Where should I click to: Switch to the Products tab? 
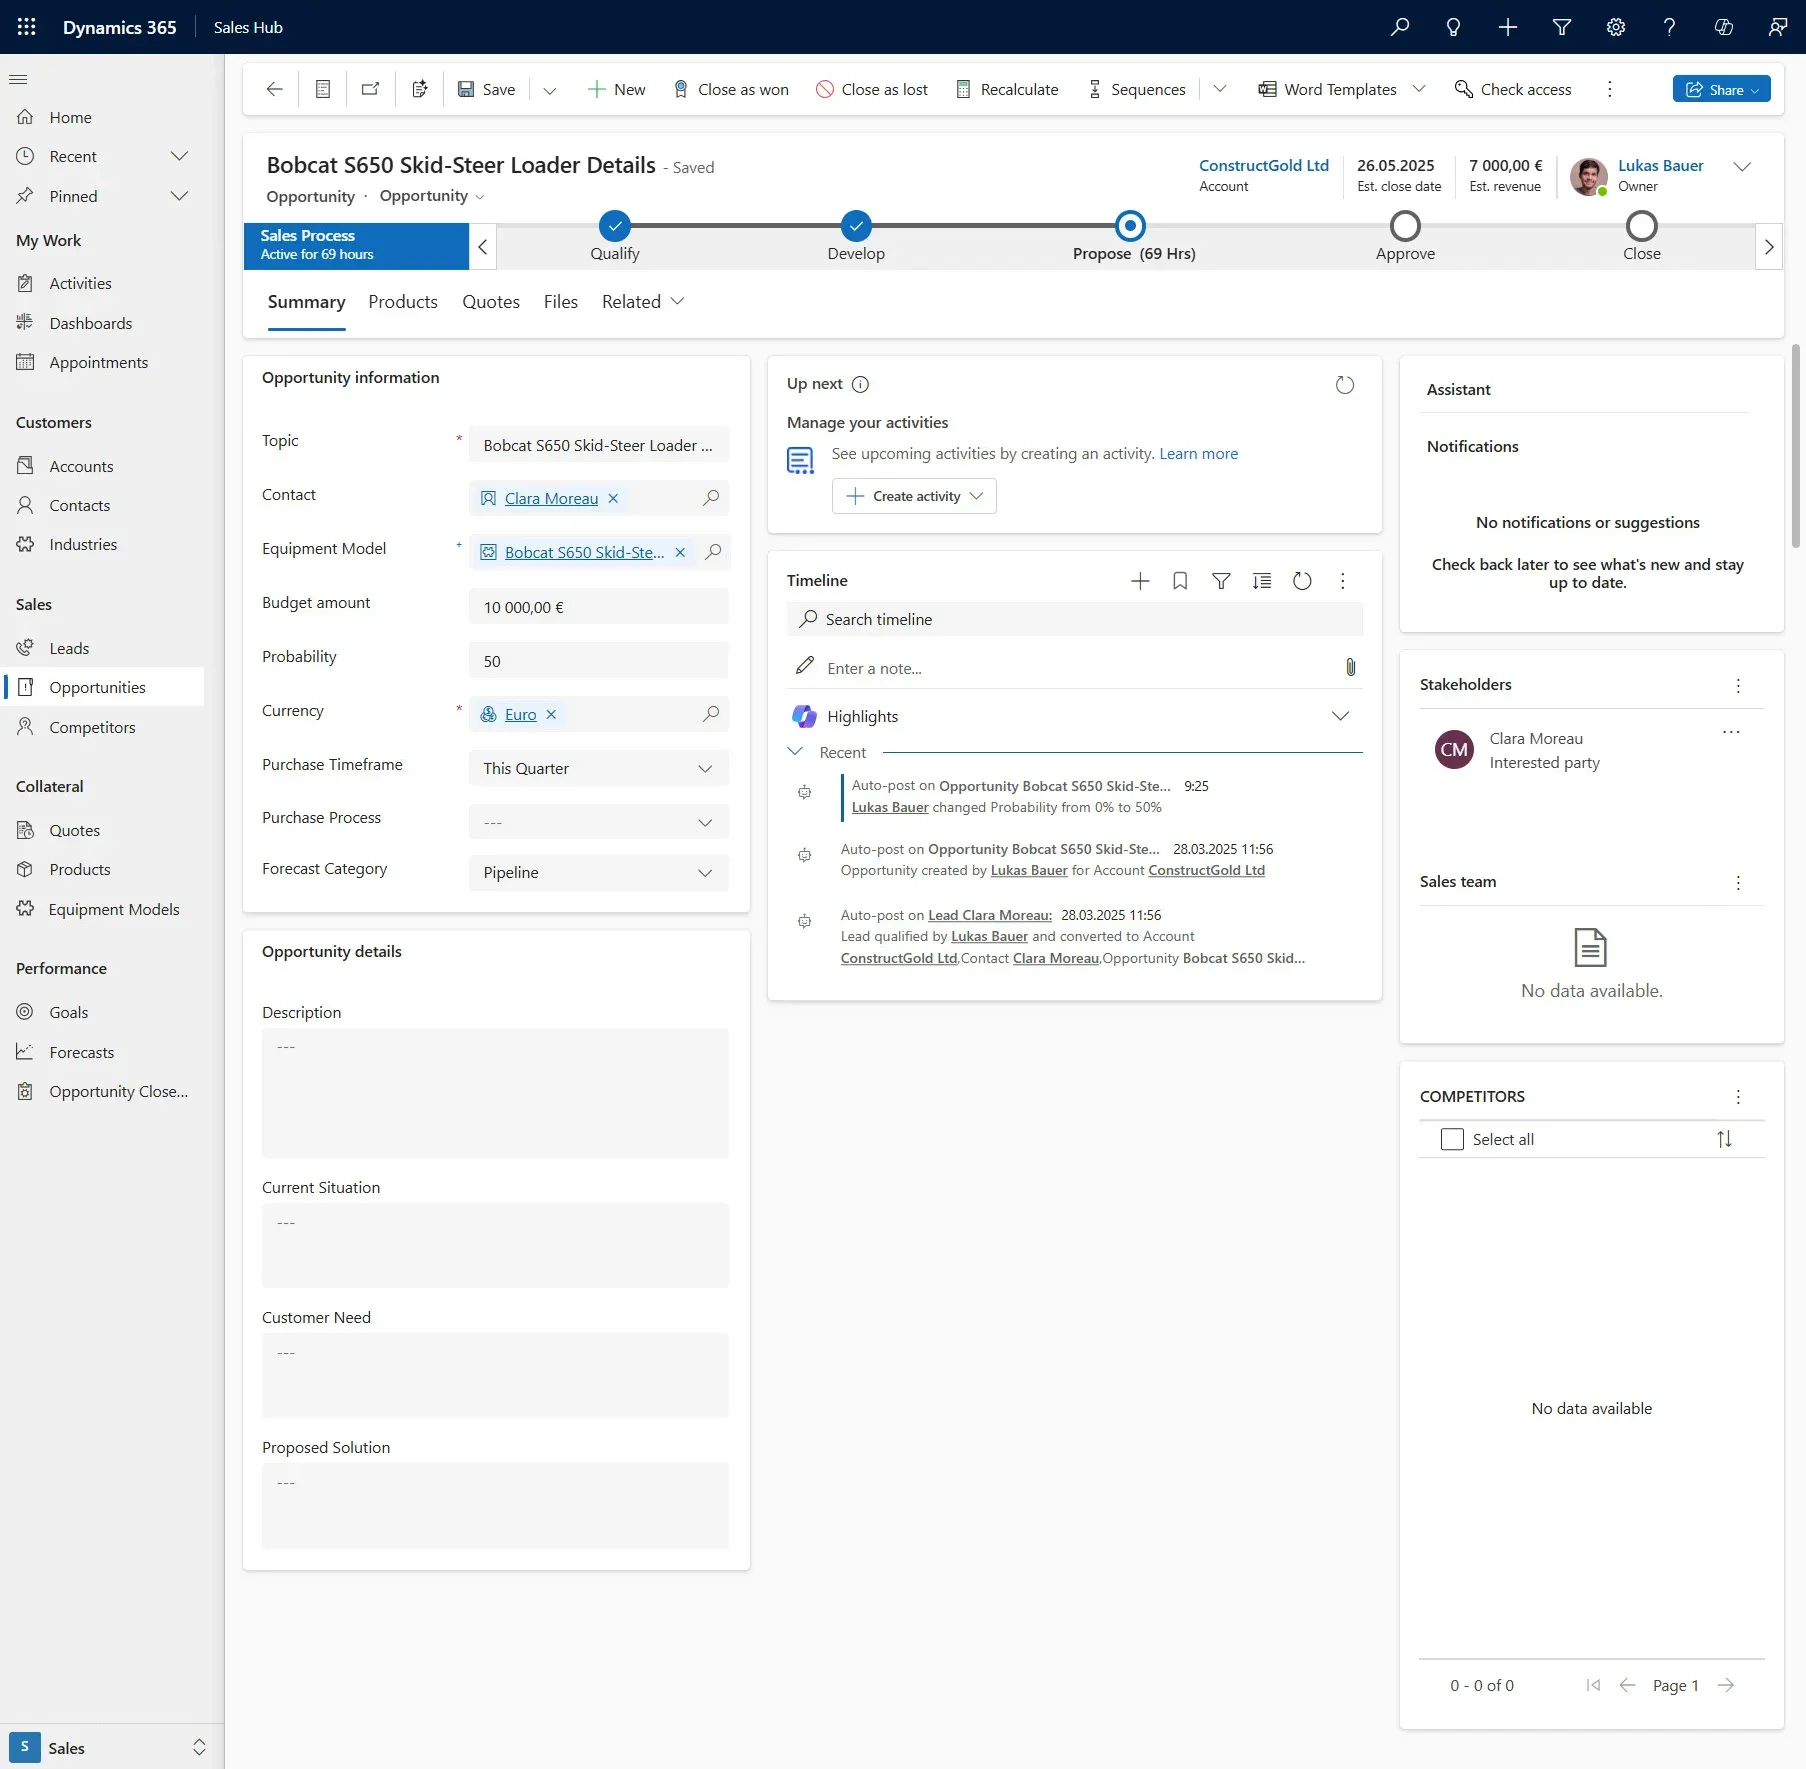(402, 301)
